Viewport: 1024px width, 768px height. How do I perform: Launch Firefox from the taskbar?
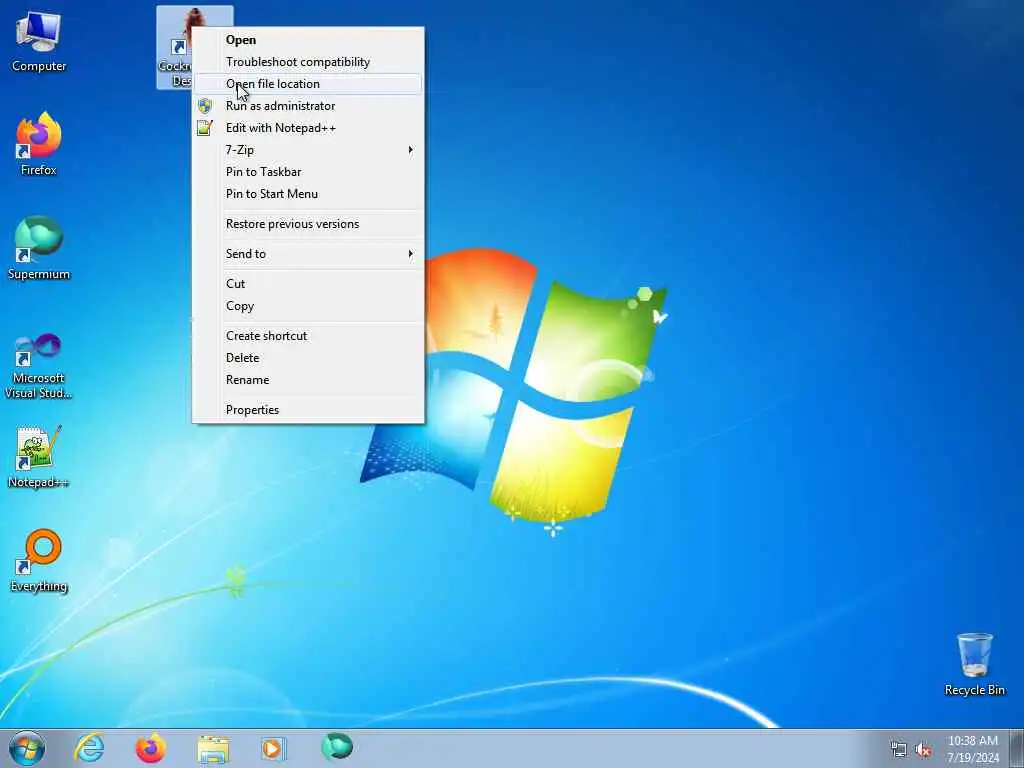pos(150,748)
